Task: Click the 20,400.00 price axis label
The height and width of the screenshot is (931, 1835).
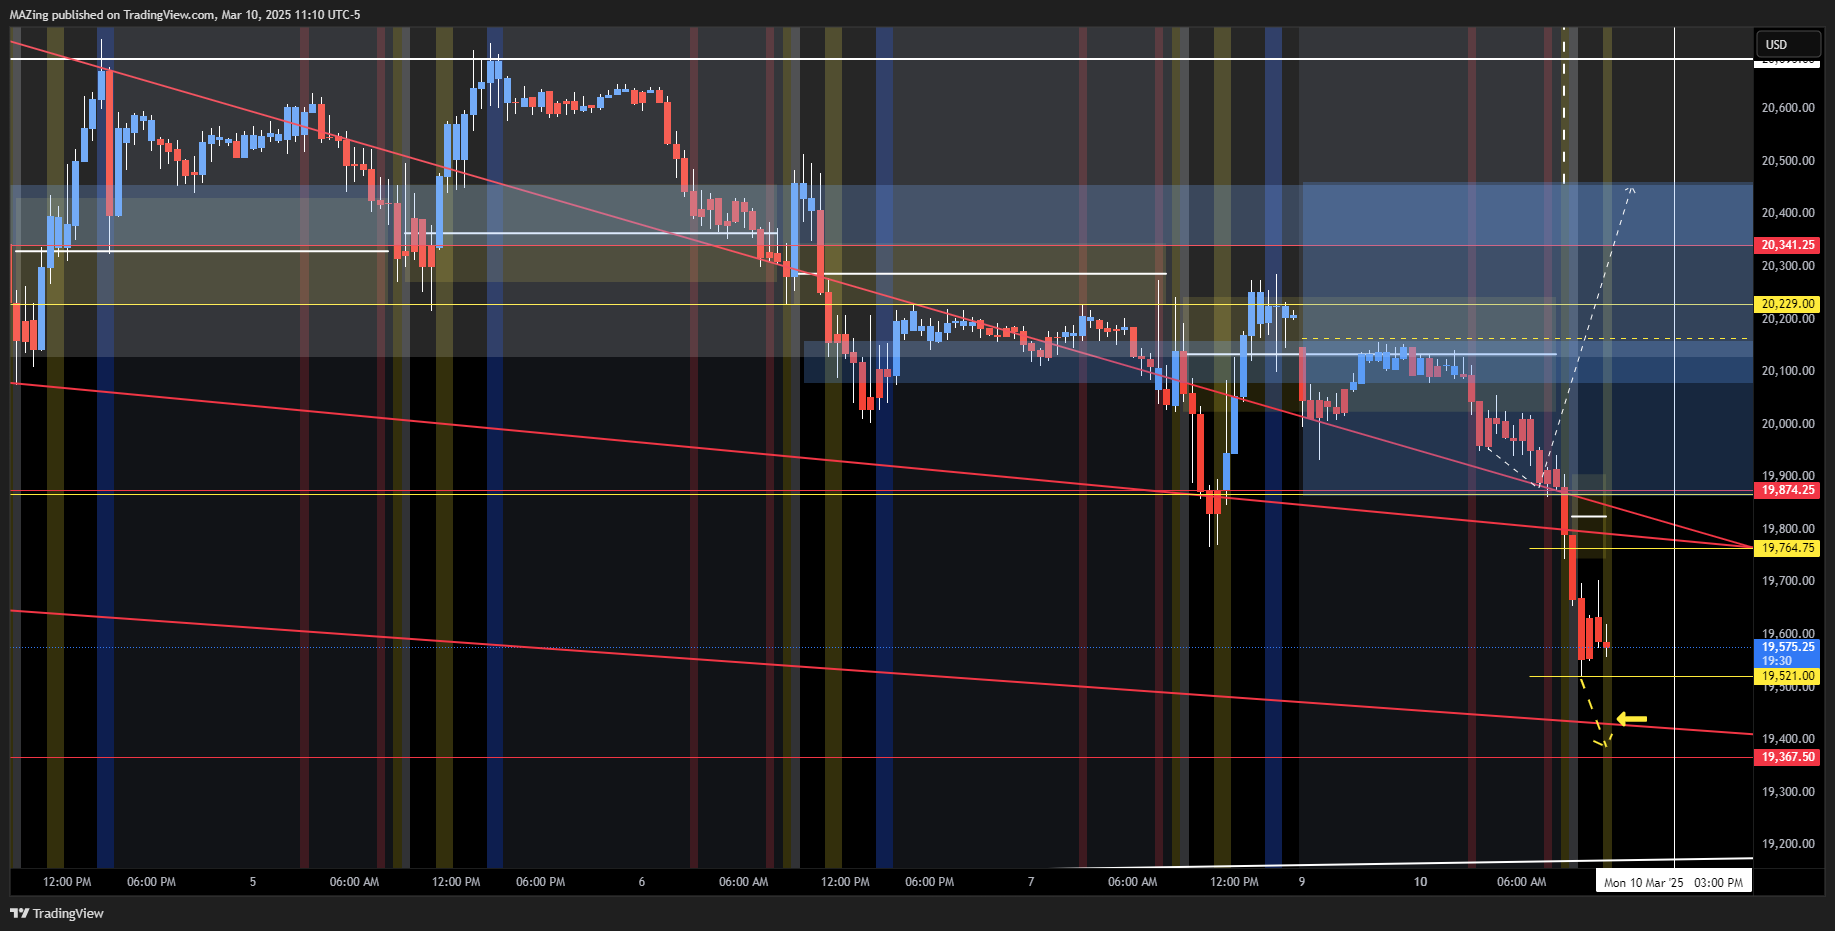Action: 1788,213
